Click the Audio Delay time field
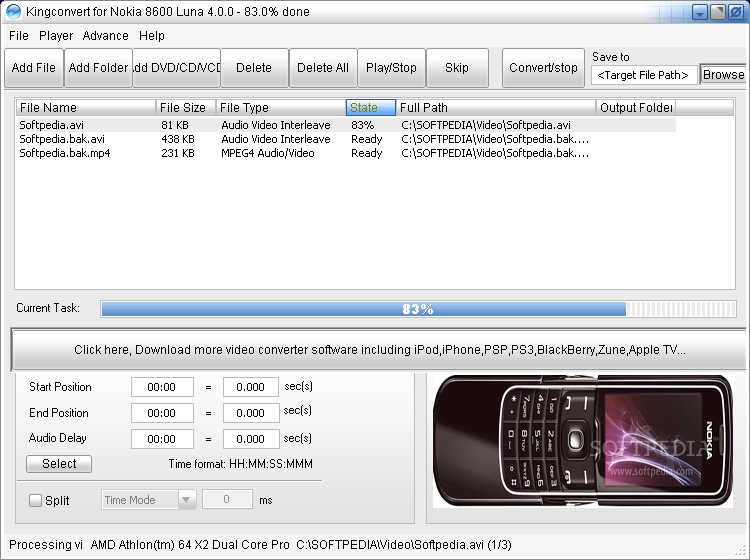 [162, 439]
